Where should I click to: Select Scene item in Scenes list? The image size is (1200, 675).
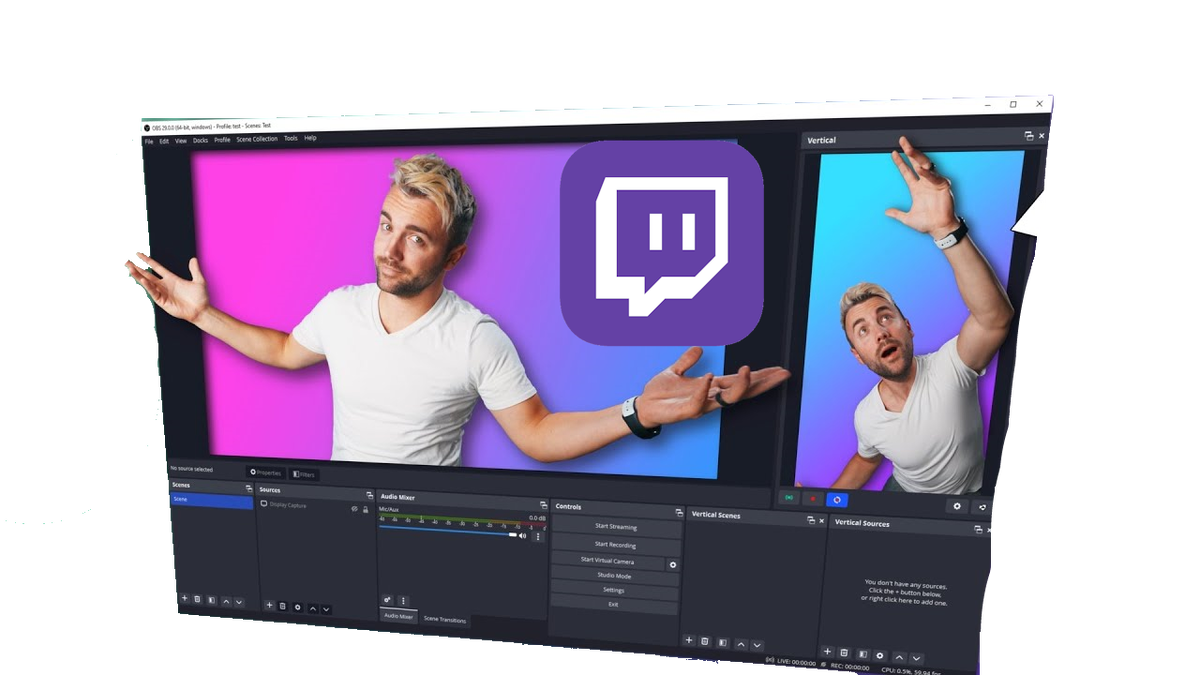click(211, 500)
